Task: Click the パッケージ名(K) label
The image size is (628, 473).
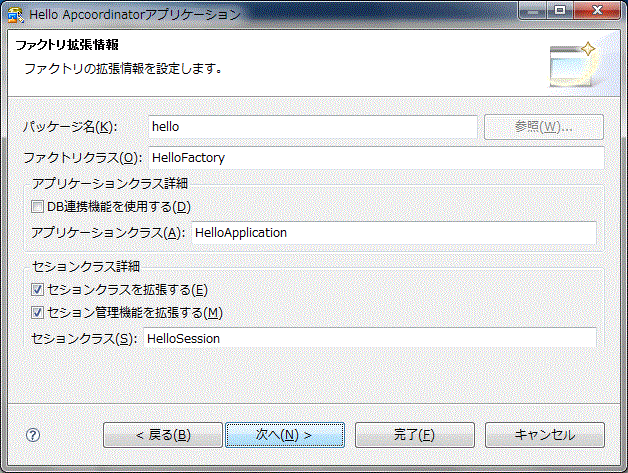Action: (x=70, y=127)
